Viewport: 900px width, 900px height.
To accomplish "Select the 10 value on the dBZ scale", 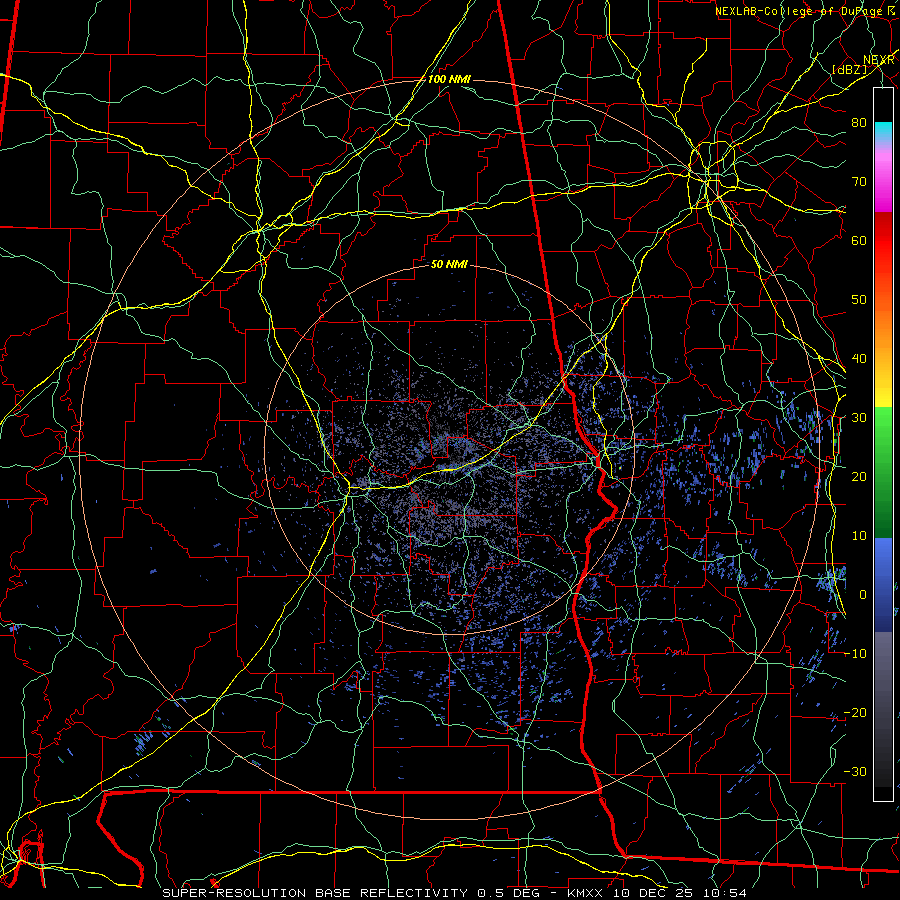I will (859, 536).
